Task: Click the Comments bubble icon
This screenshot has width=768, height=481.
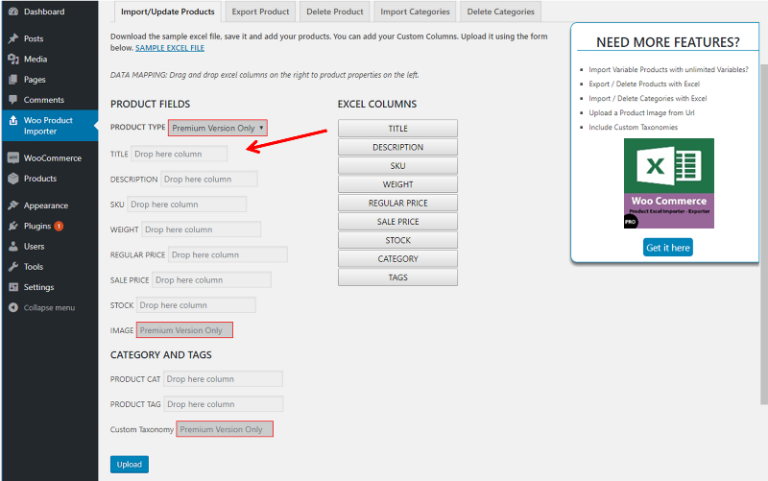Action: [x=13, y=99]
